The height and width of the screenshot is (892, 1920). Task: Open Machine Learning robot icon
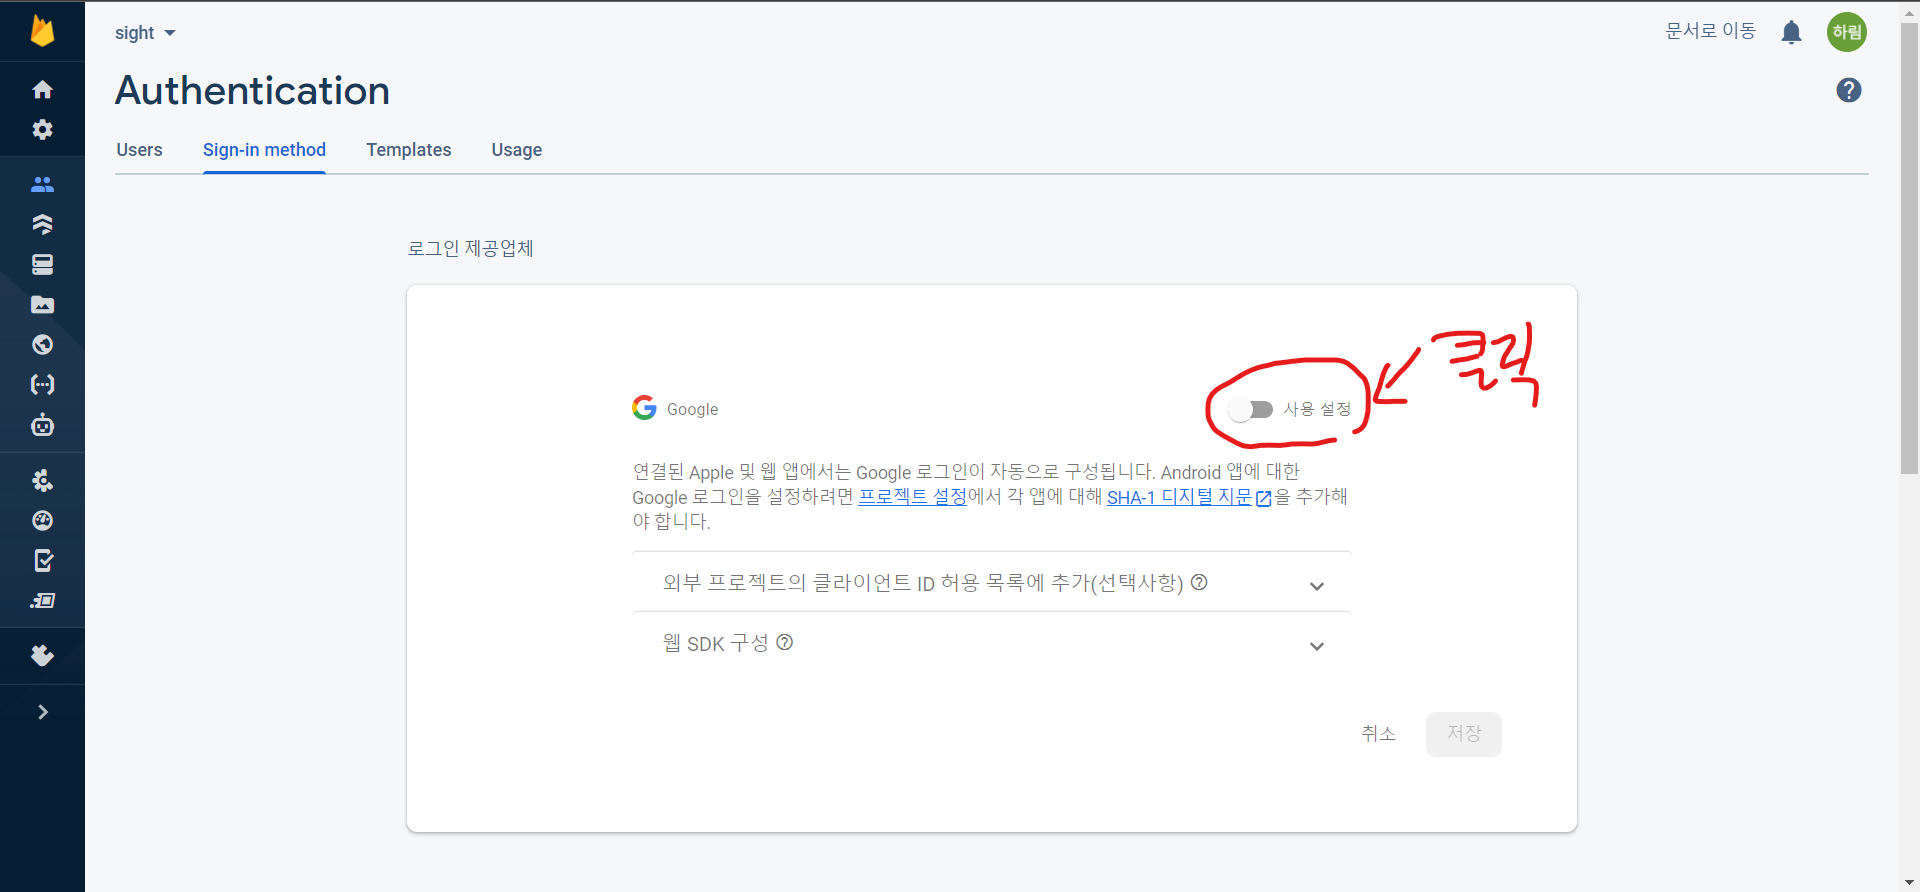(42, 425)
